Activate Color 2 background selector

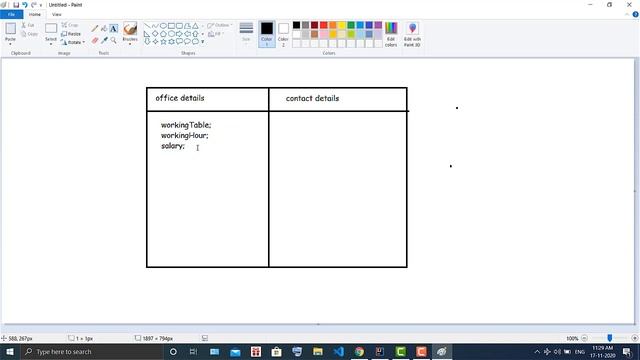point(283,34)
